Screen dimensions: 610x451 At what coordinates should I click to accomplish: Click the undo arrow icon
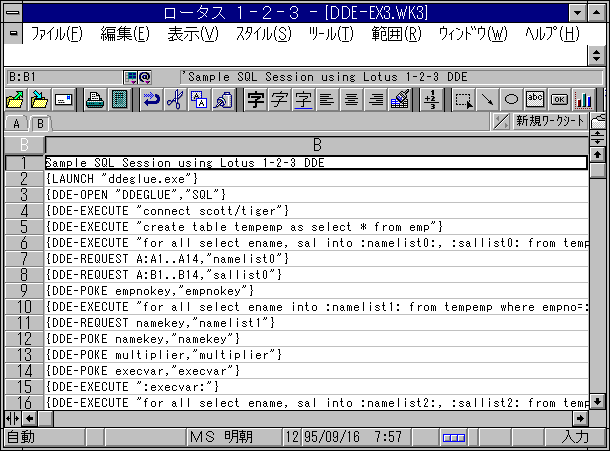point(151,100)
